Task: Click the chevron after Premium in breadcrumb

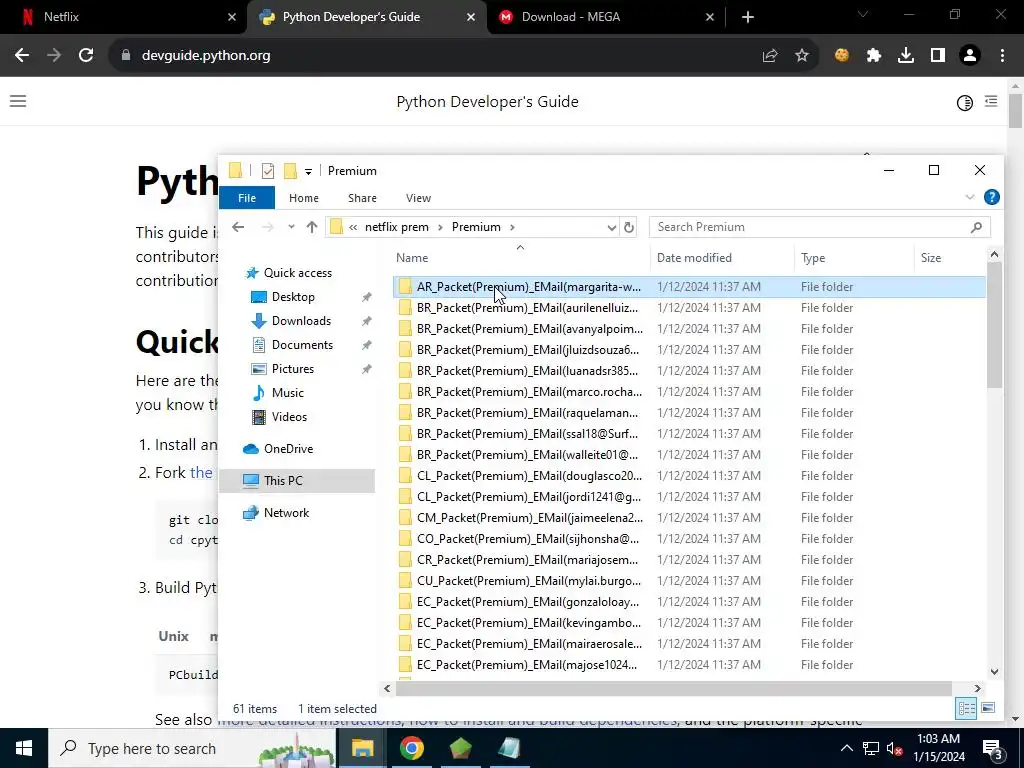Action: [x=512, y=227]
